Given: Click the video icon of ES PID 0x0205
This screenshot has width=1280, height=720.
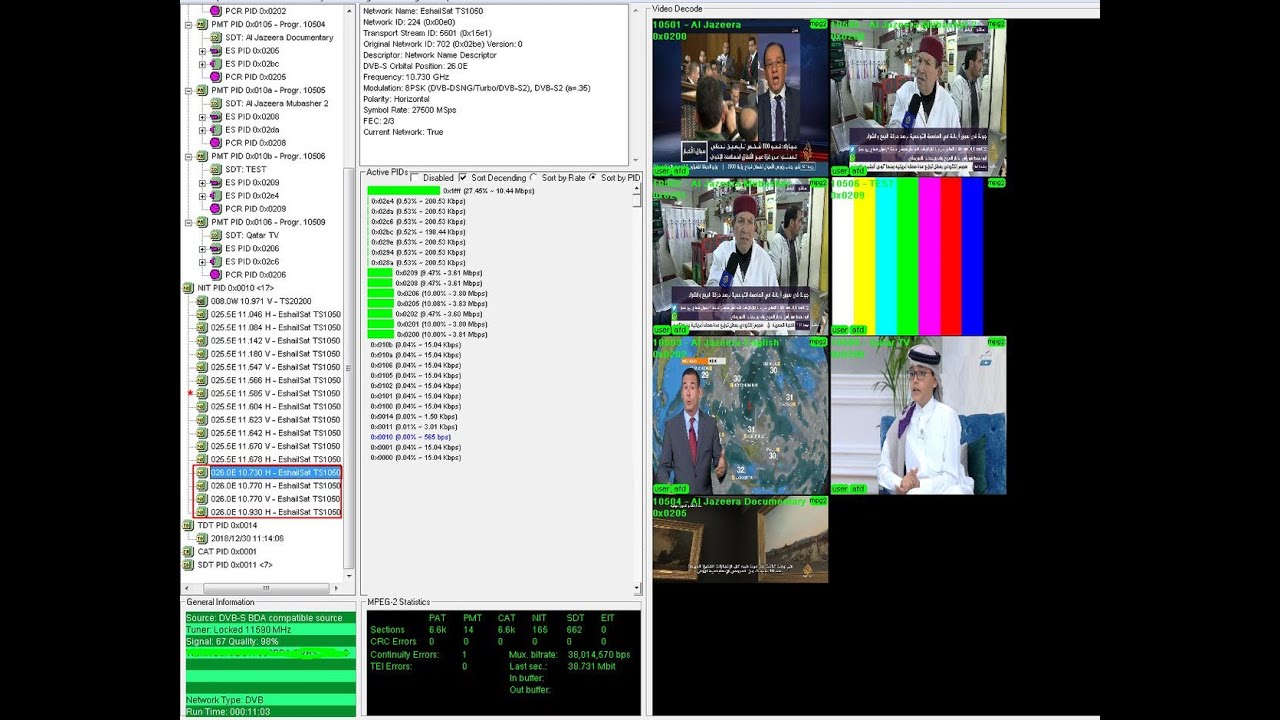Looking at the screenshot, I should click(x=215, y=50).
